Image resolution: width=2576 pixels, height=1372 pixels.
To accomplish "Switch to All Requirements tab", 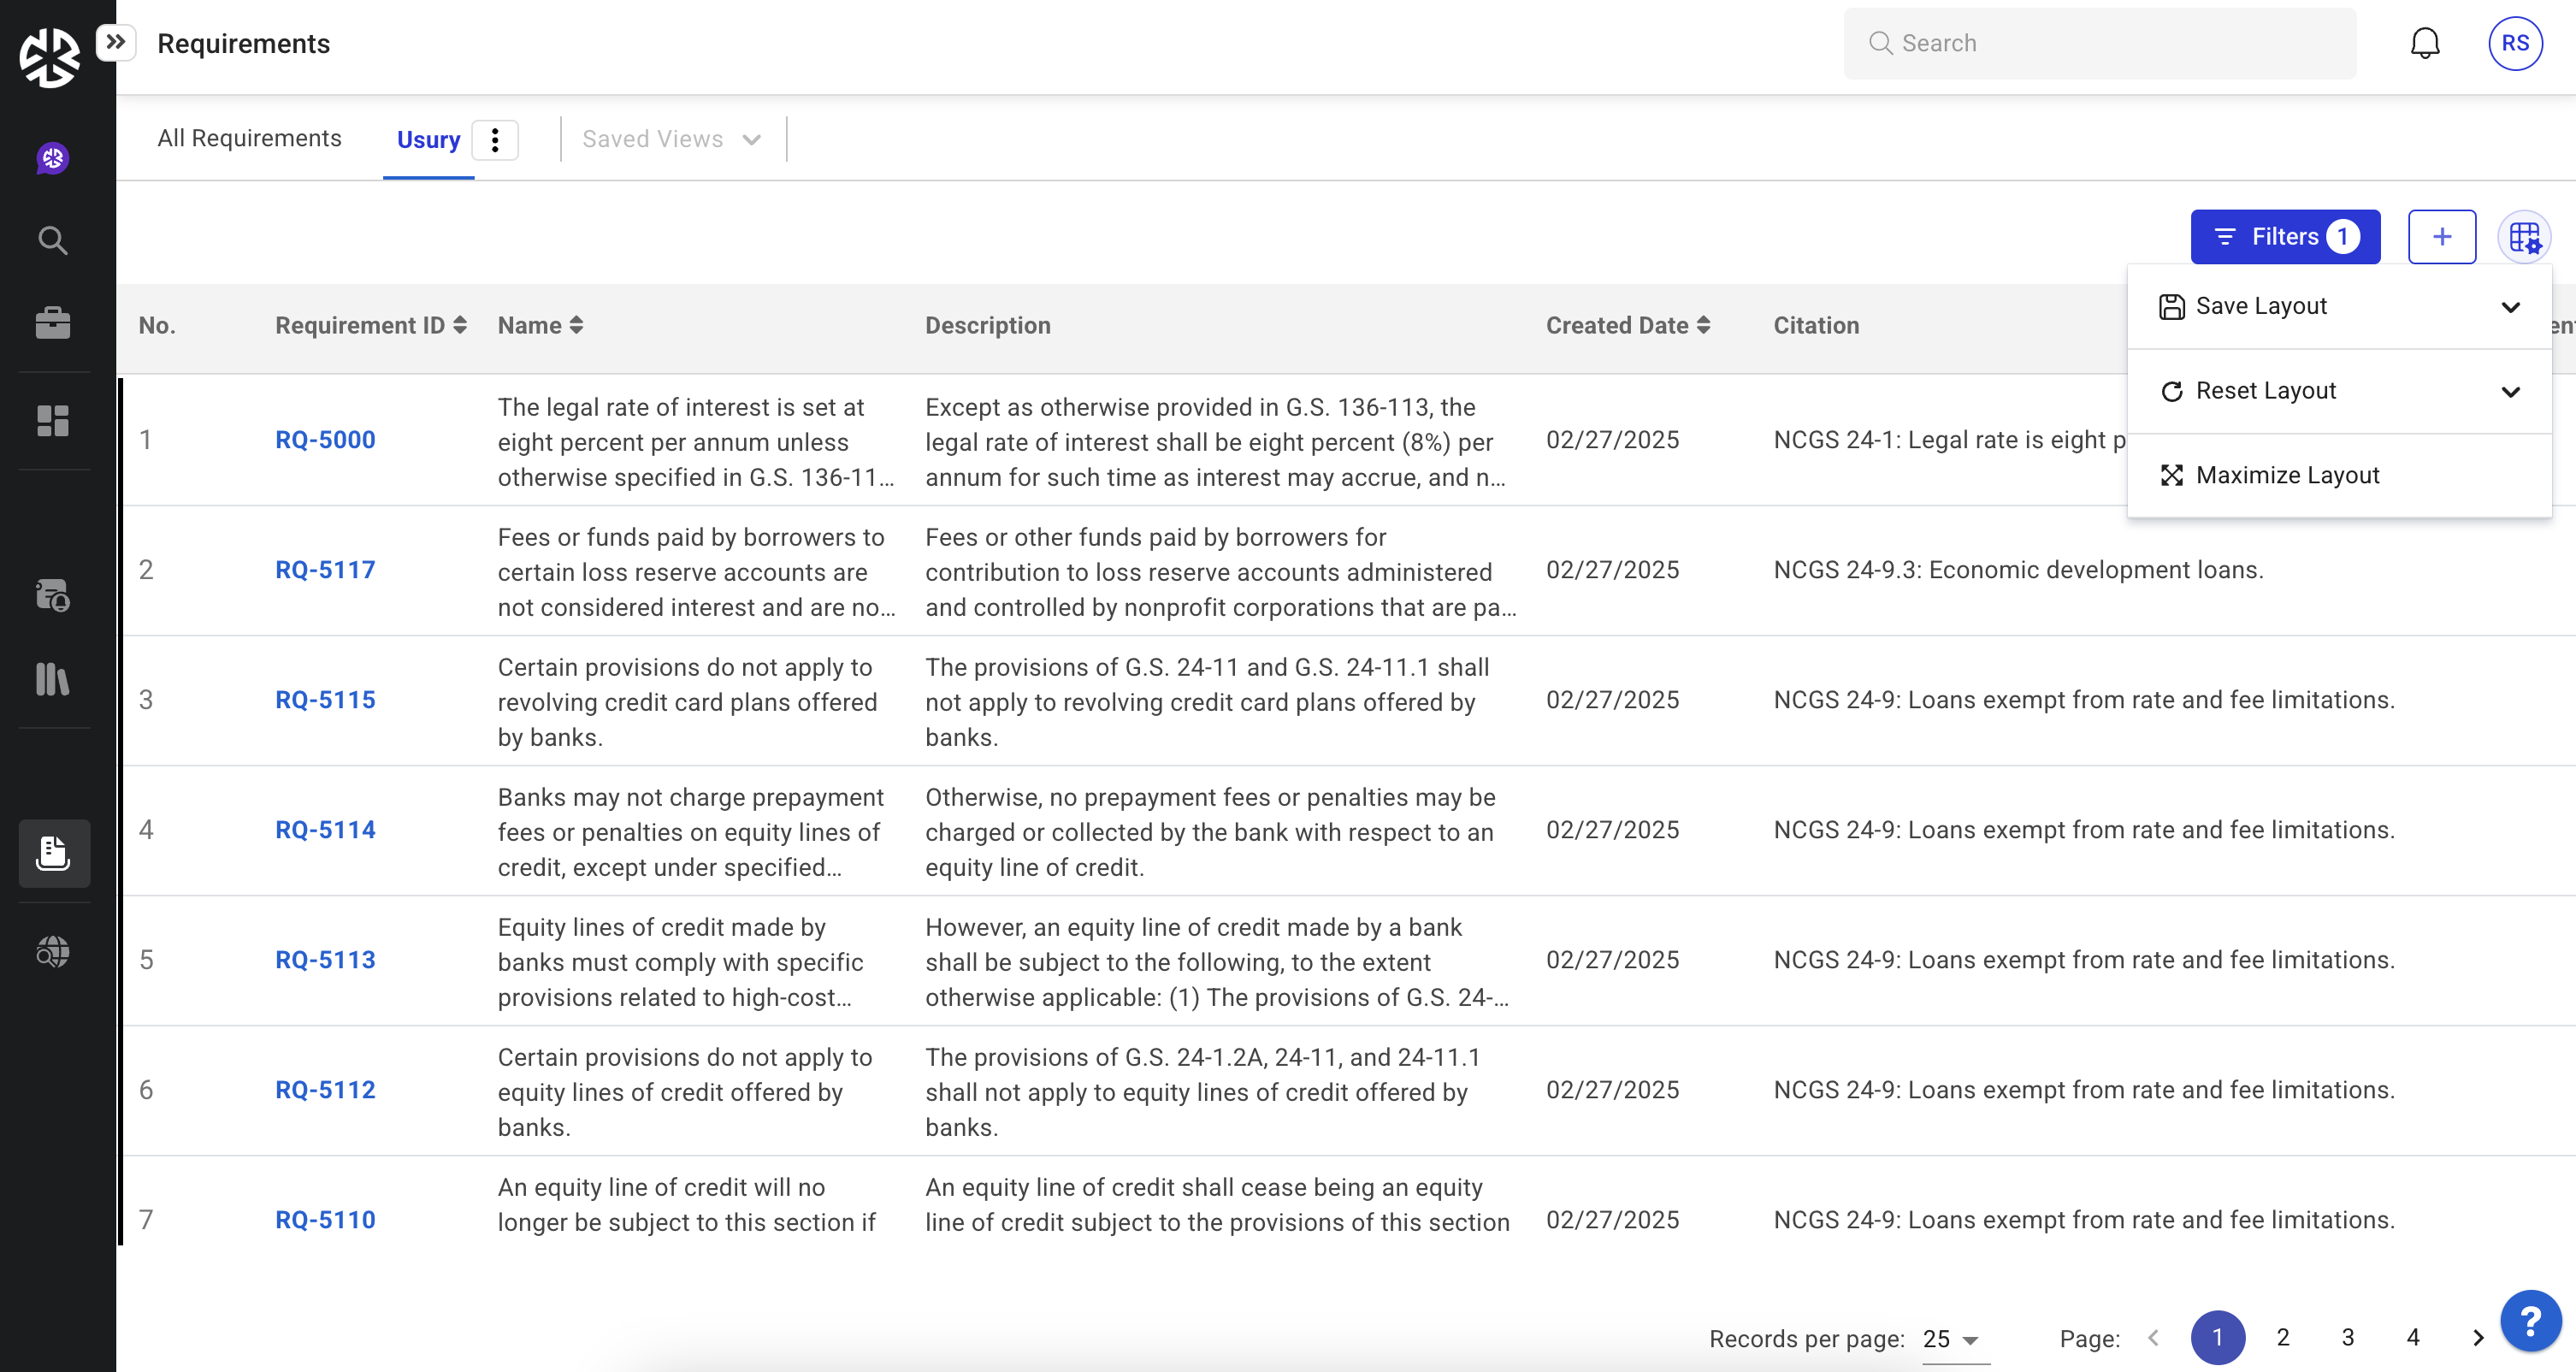I will point(249,138).
